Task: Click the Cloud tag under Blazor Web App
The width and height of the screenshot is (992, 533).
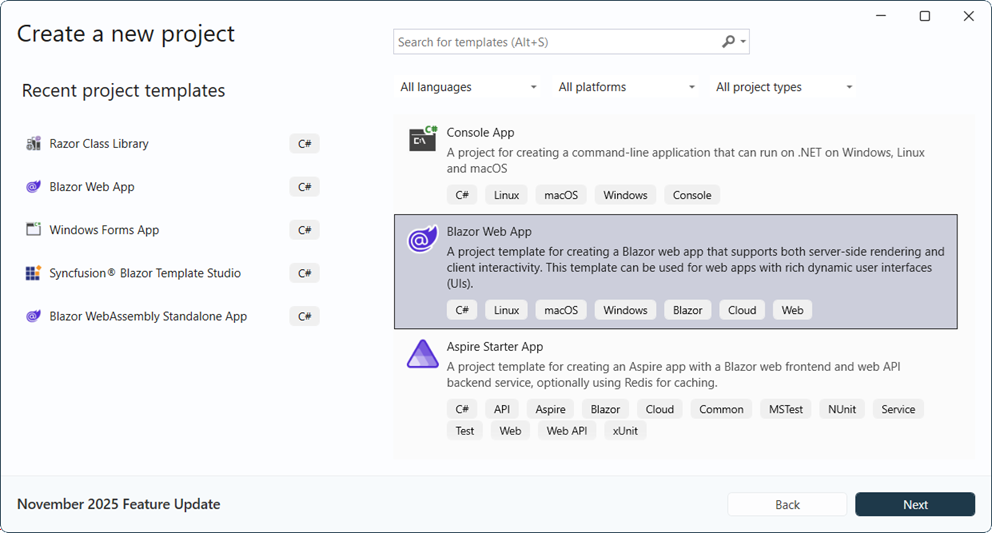Action: [x=741, y=310]
